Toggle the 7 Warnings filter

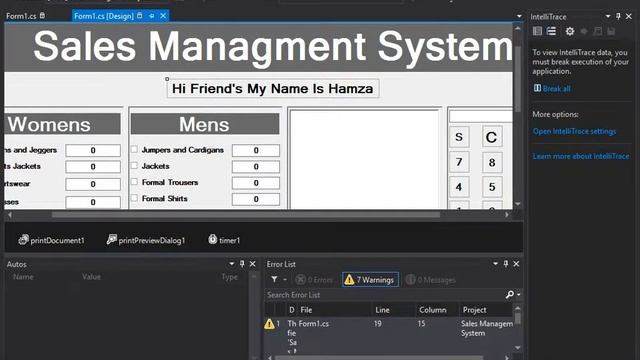[x=370, y=280]
